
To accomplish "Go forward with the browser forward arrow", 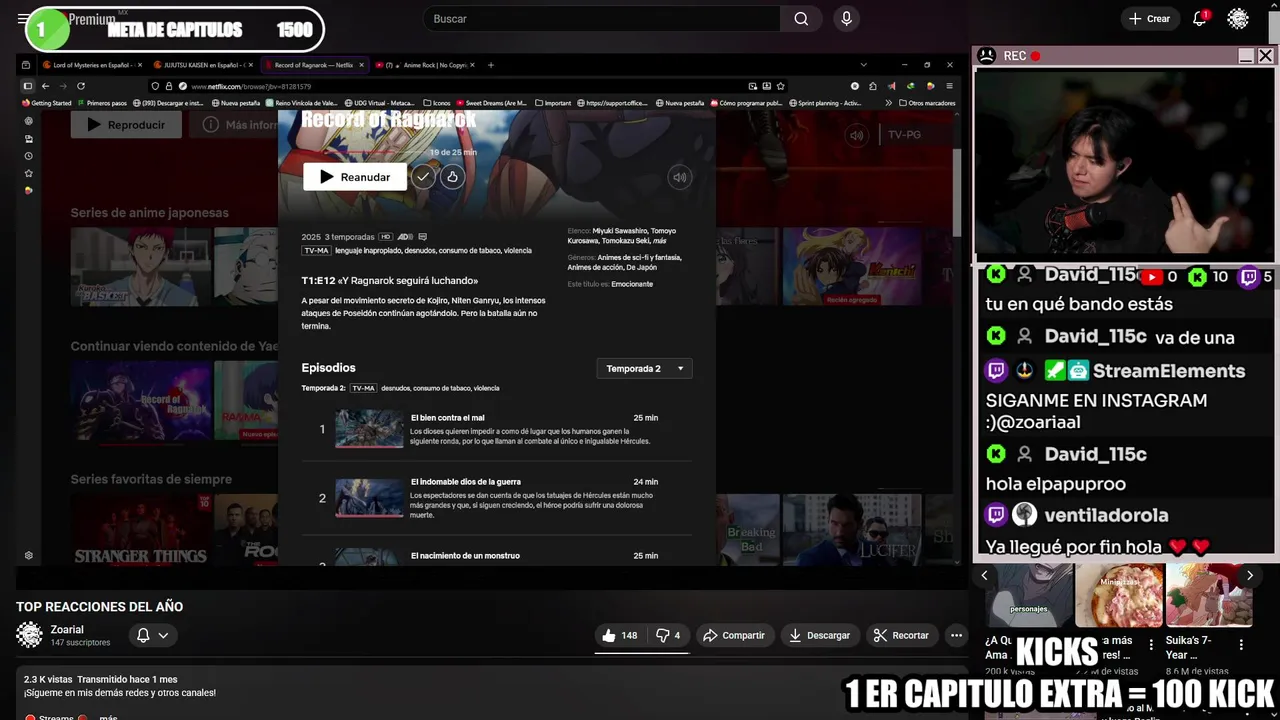I will [x=62, y=86].
